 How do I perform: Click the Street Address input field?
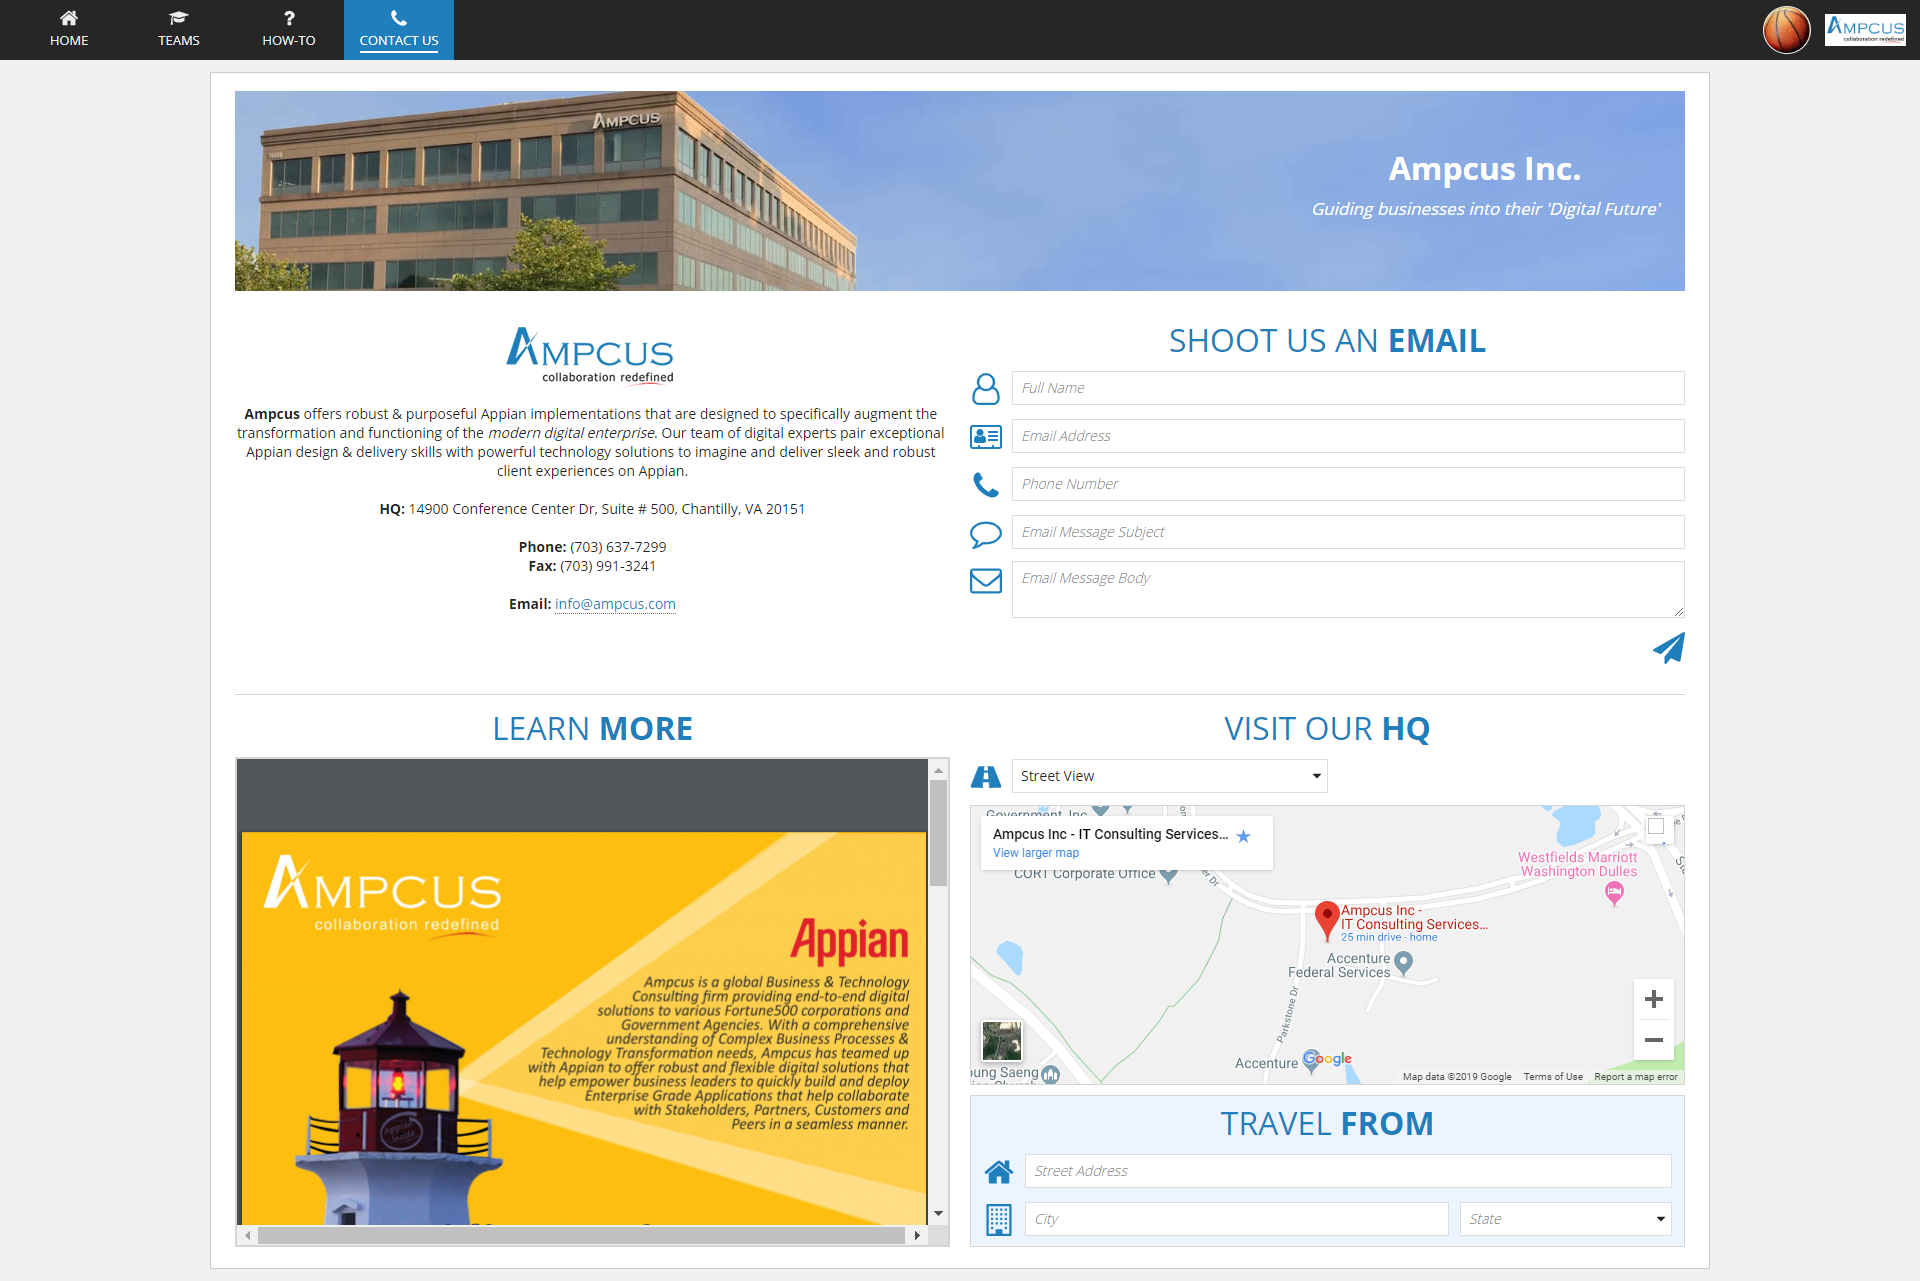click(1347, 1171)
